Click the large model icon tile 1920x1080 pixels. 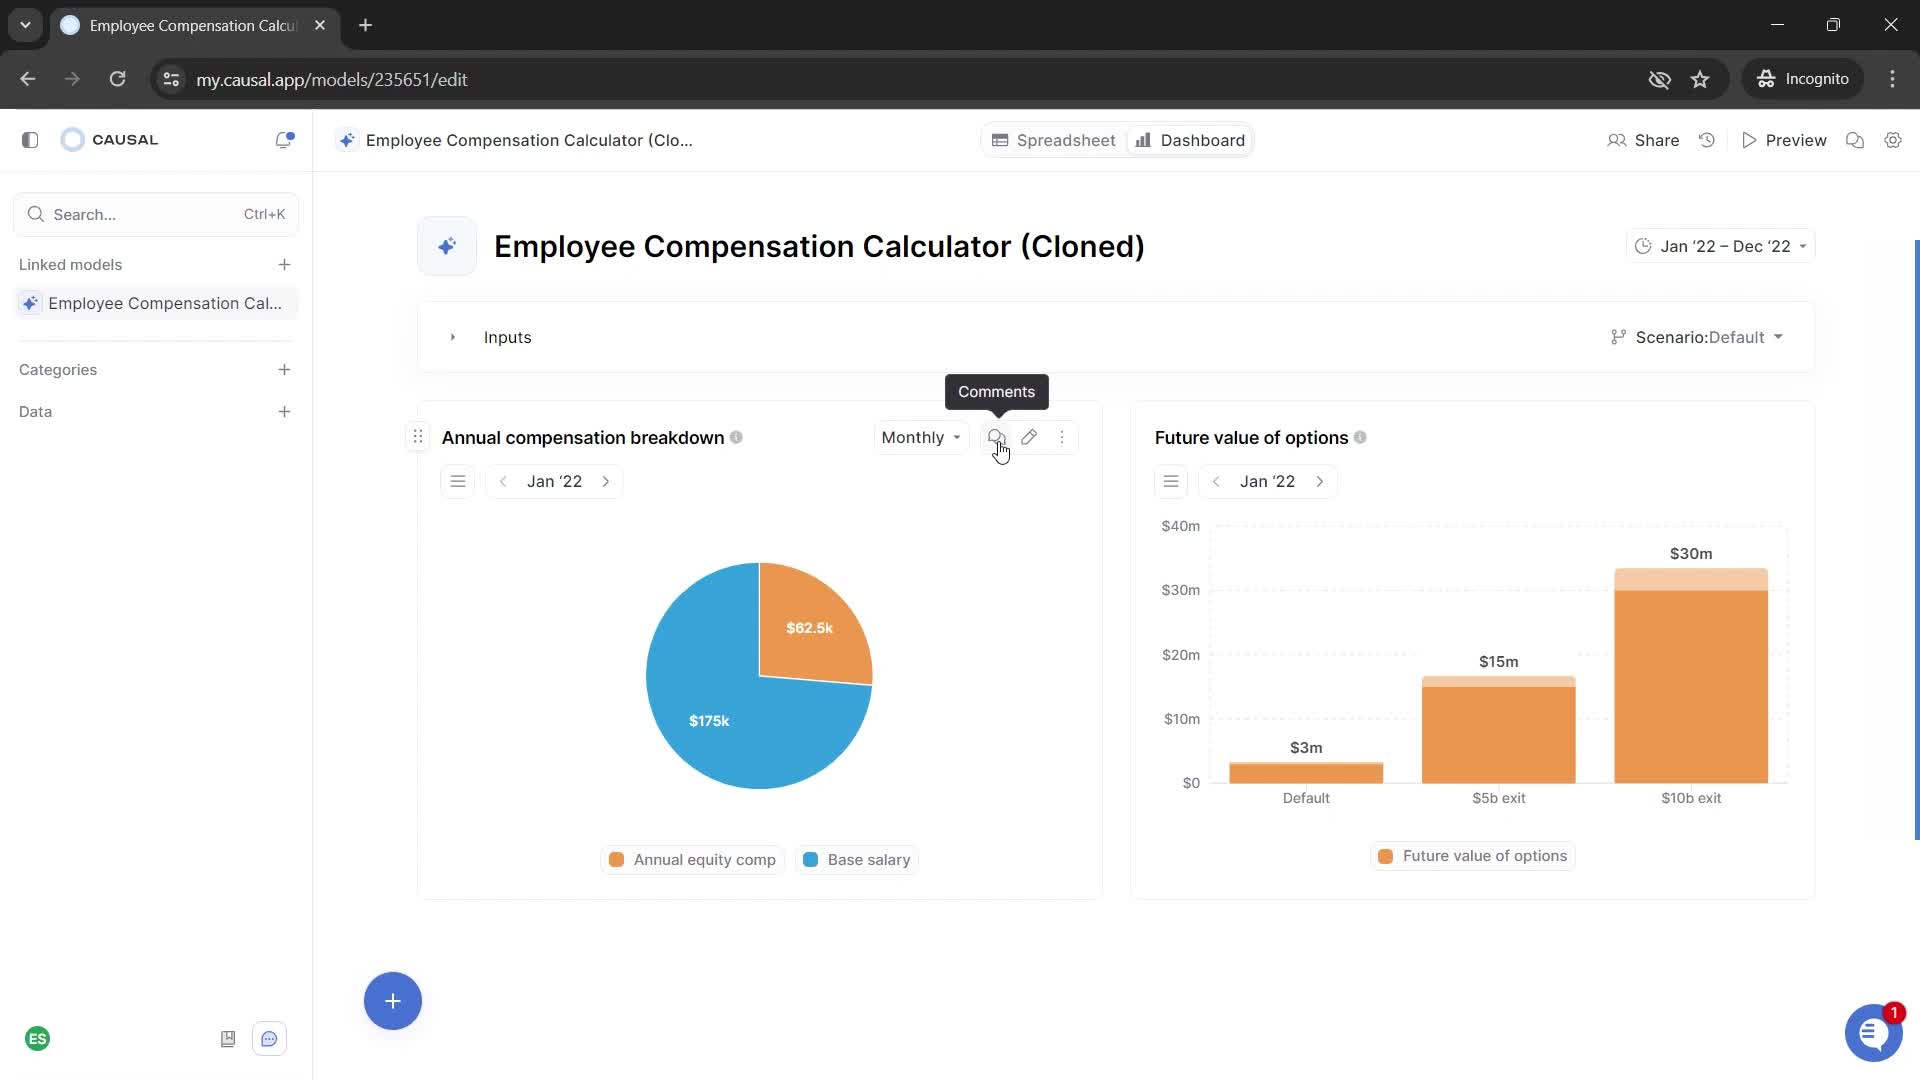click(x=447, y=246)
